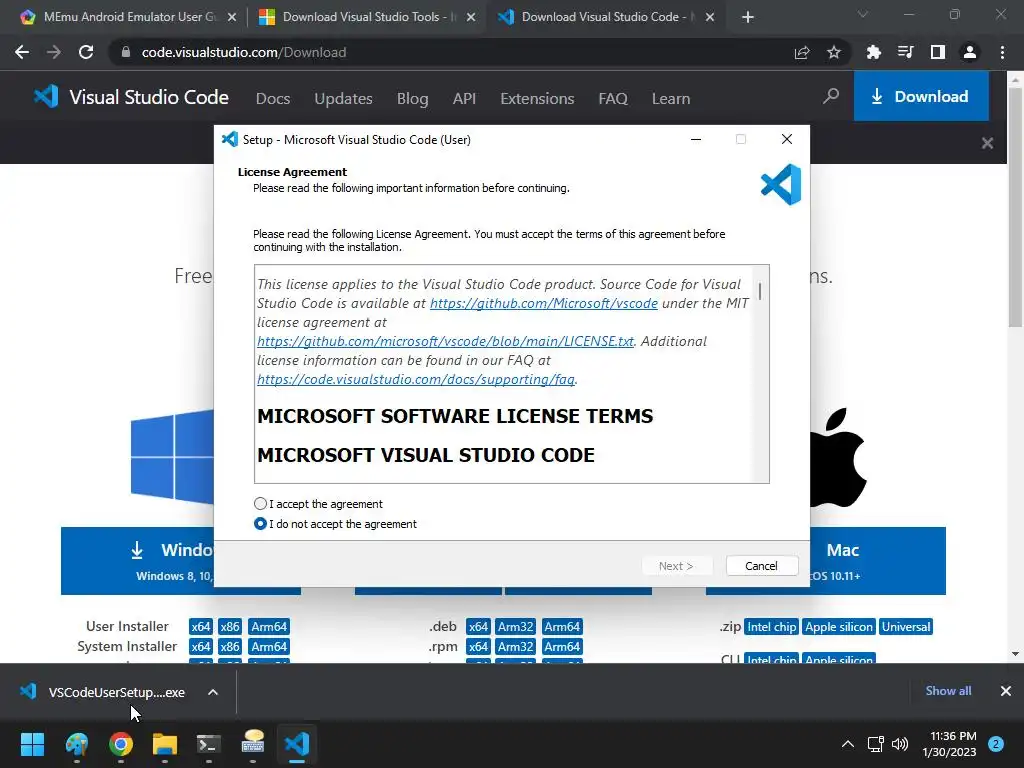
Task: Click .deb x64 link
Action: 478,626
